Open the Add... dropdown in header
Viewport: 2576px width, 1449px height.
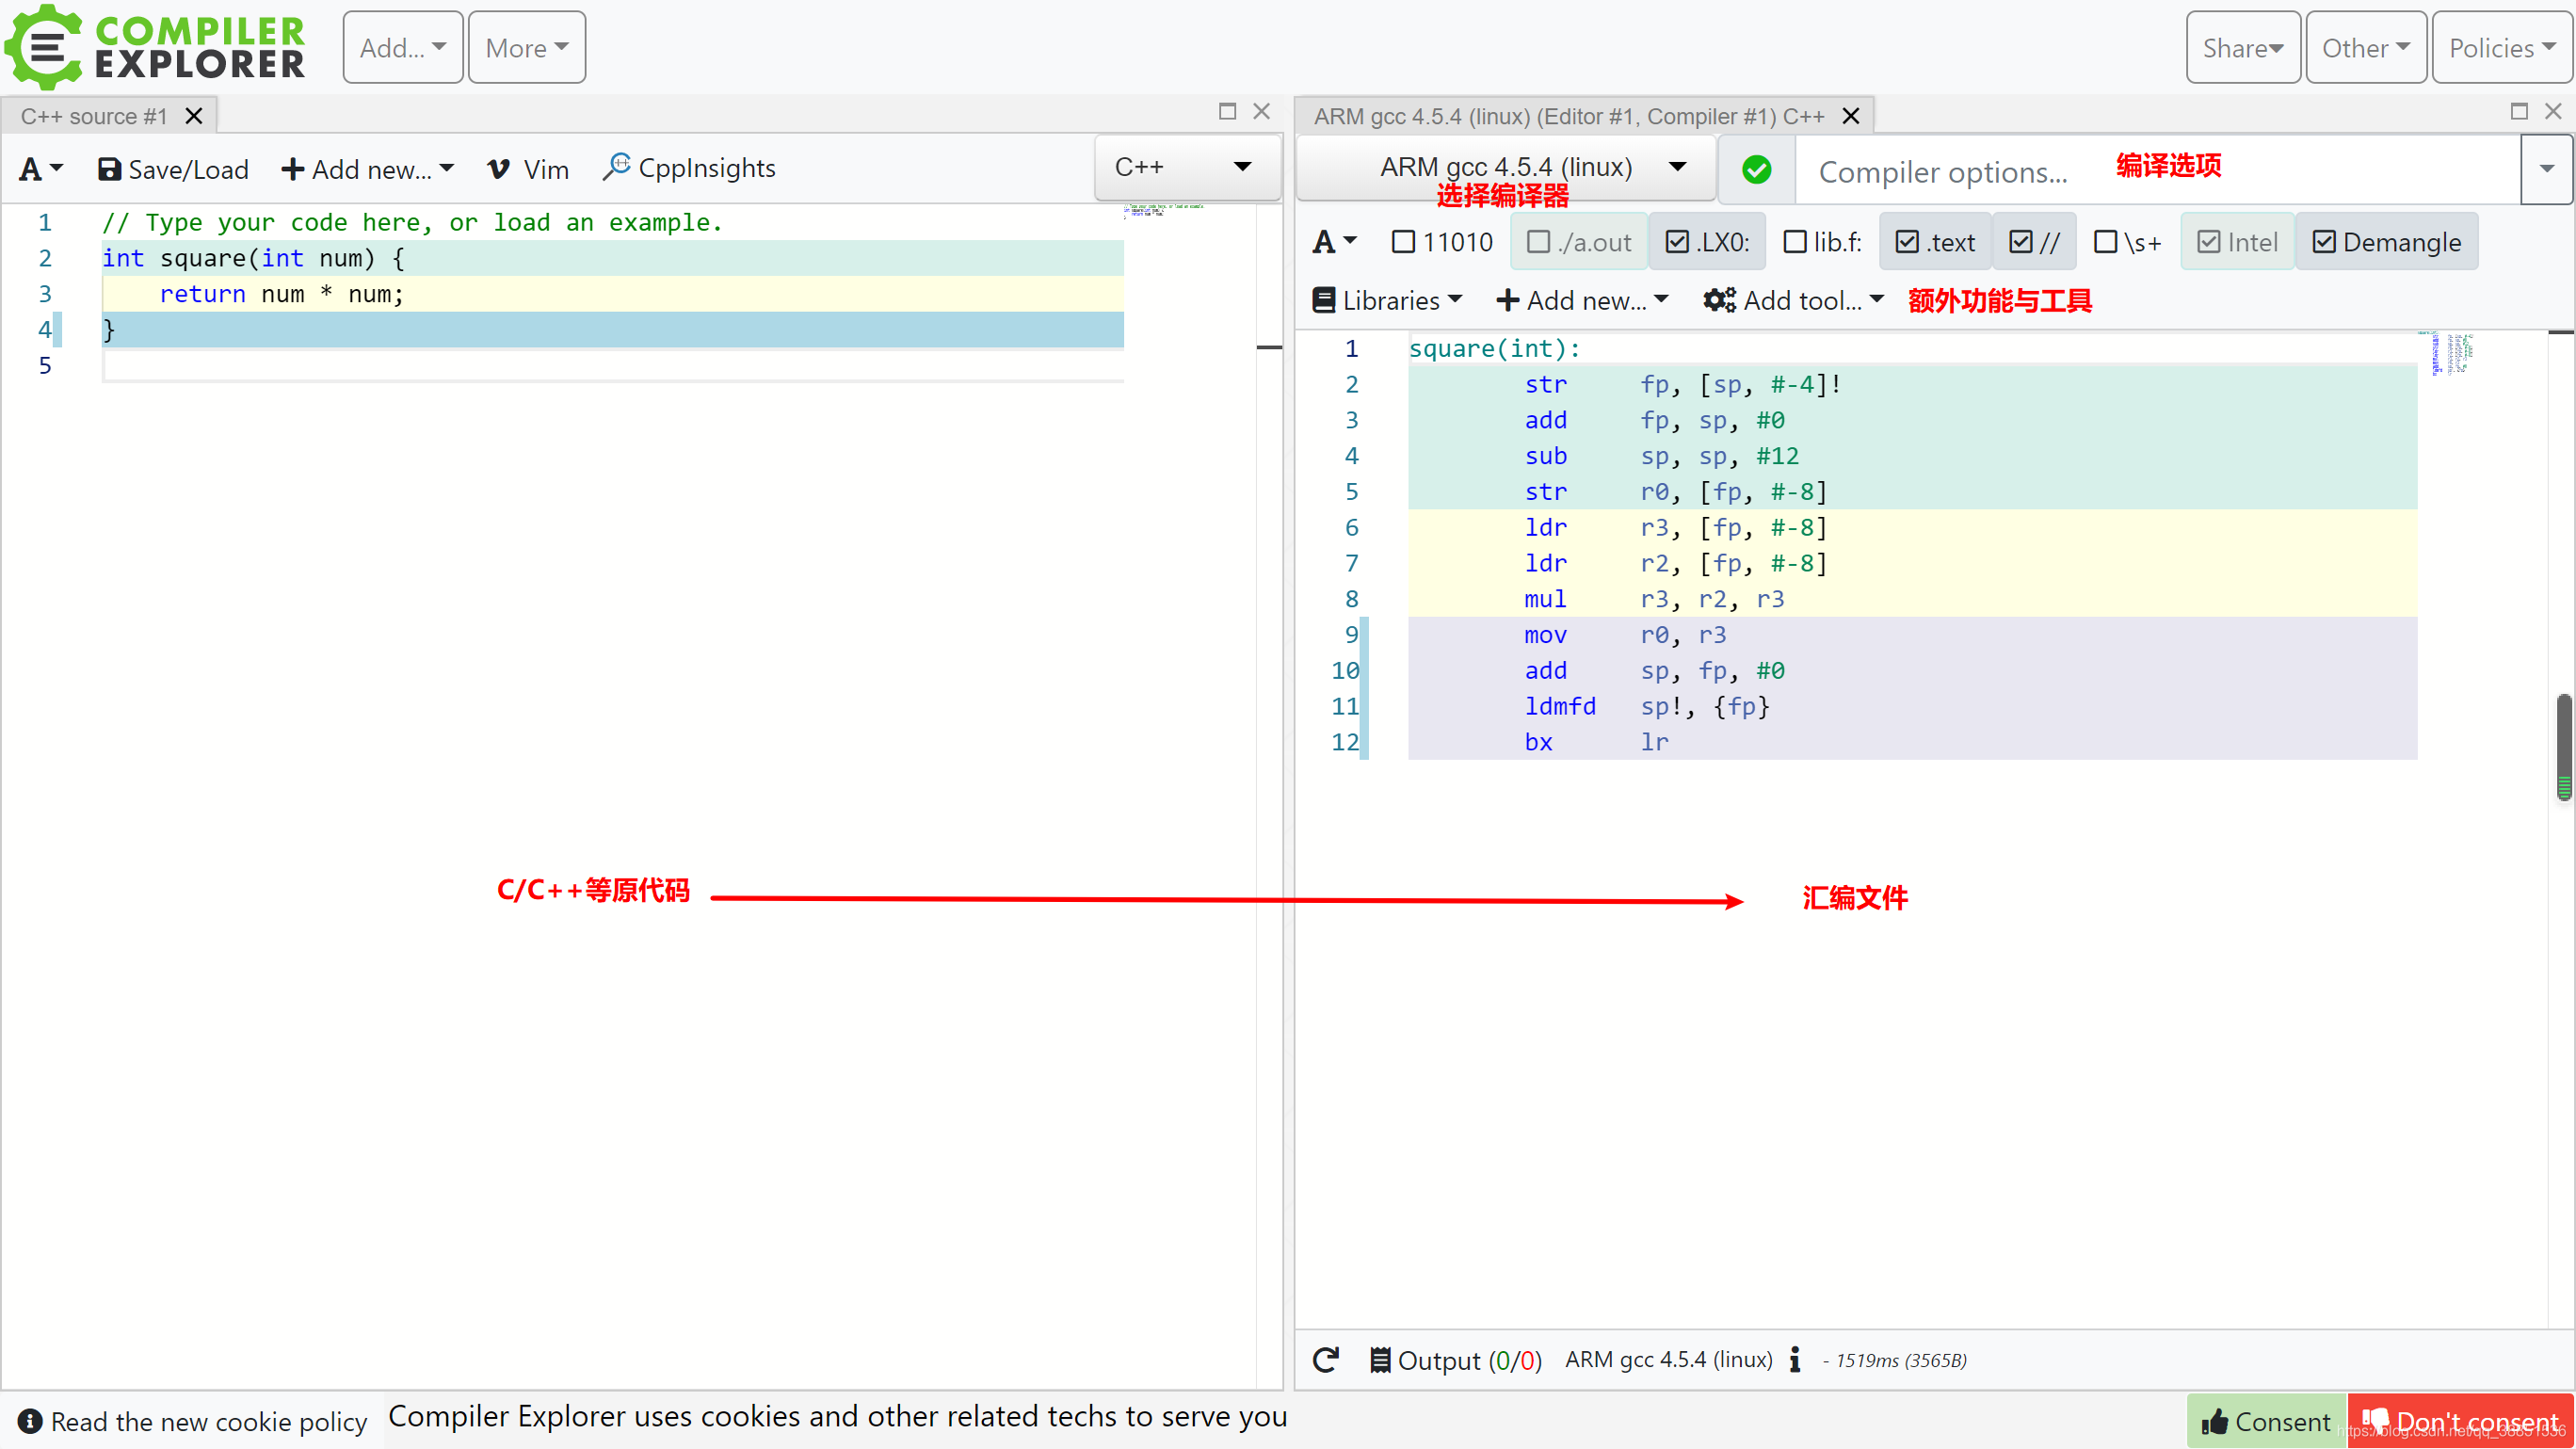[x=403, y=47]
